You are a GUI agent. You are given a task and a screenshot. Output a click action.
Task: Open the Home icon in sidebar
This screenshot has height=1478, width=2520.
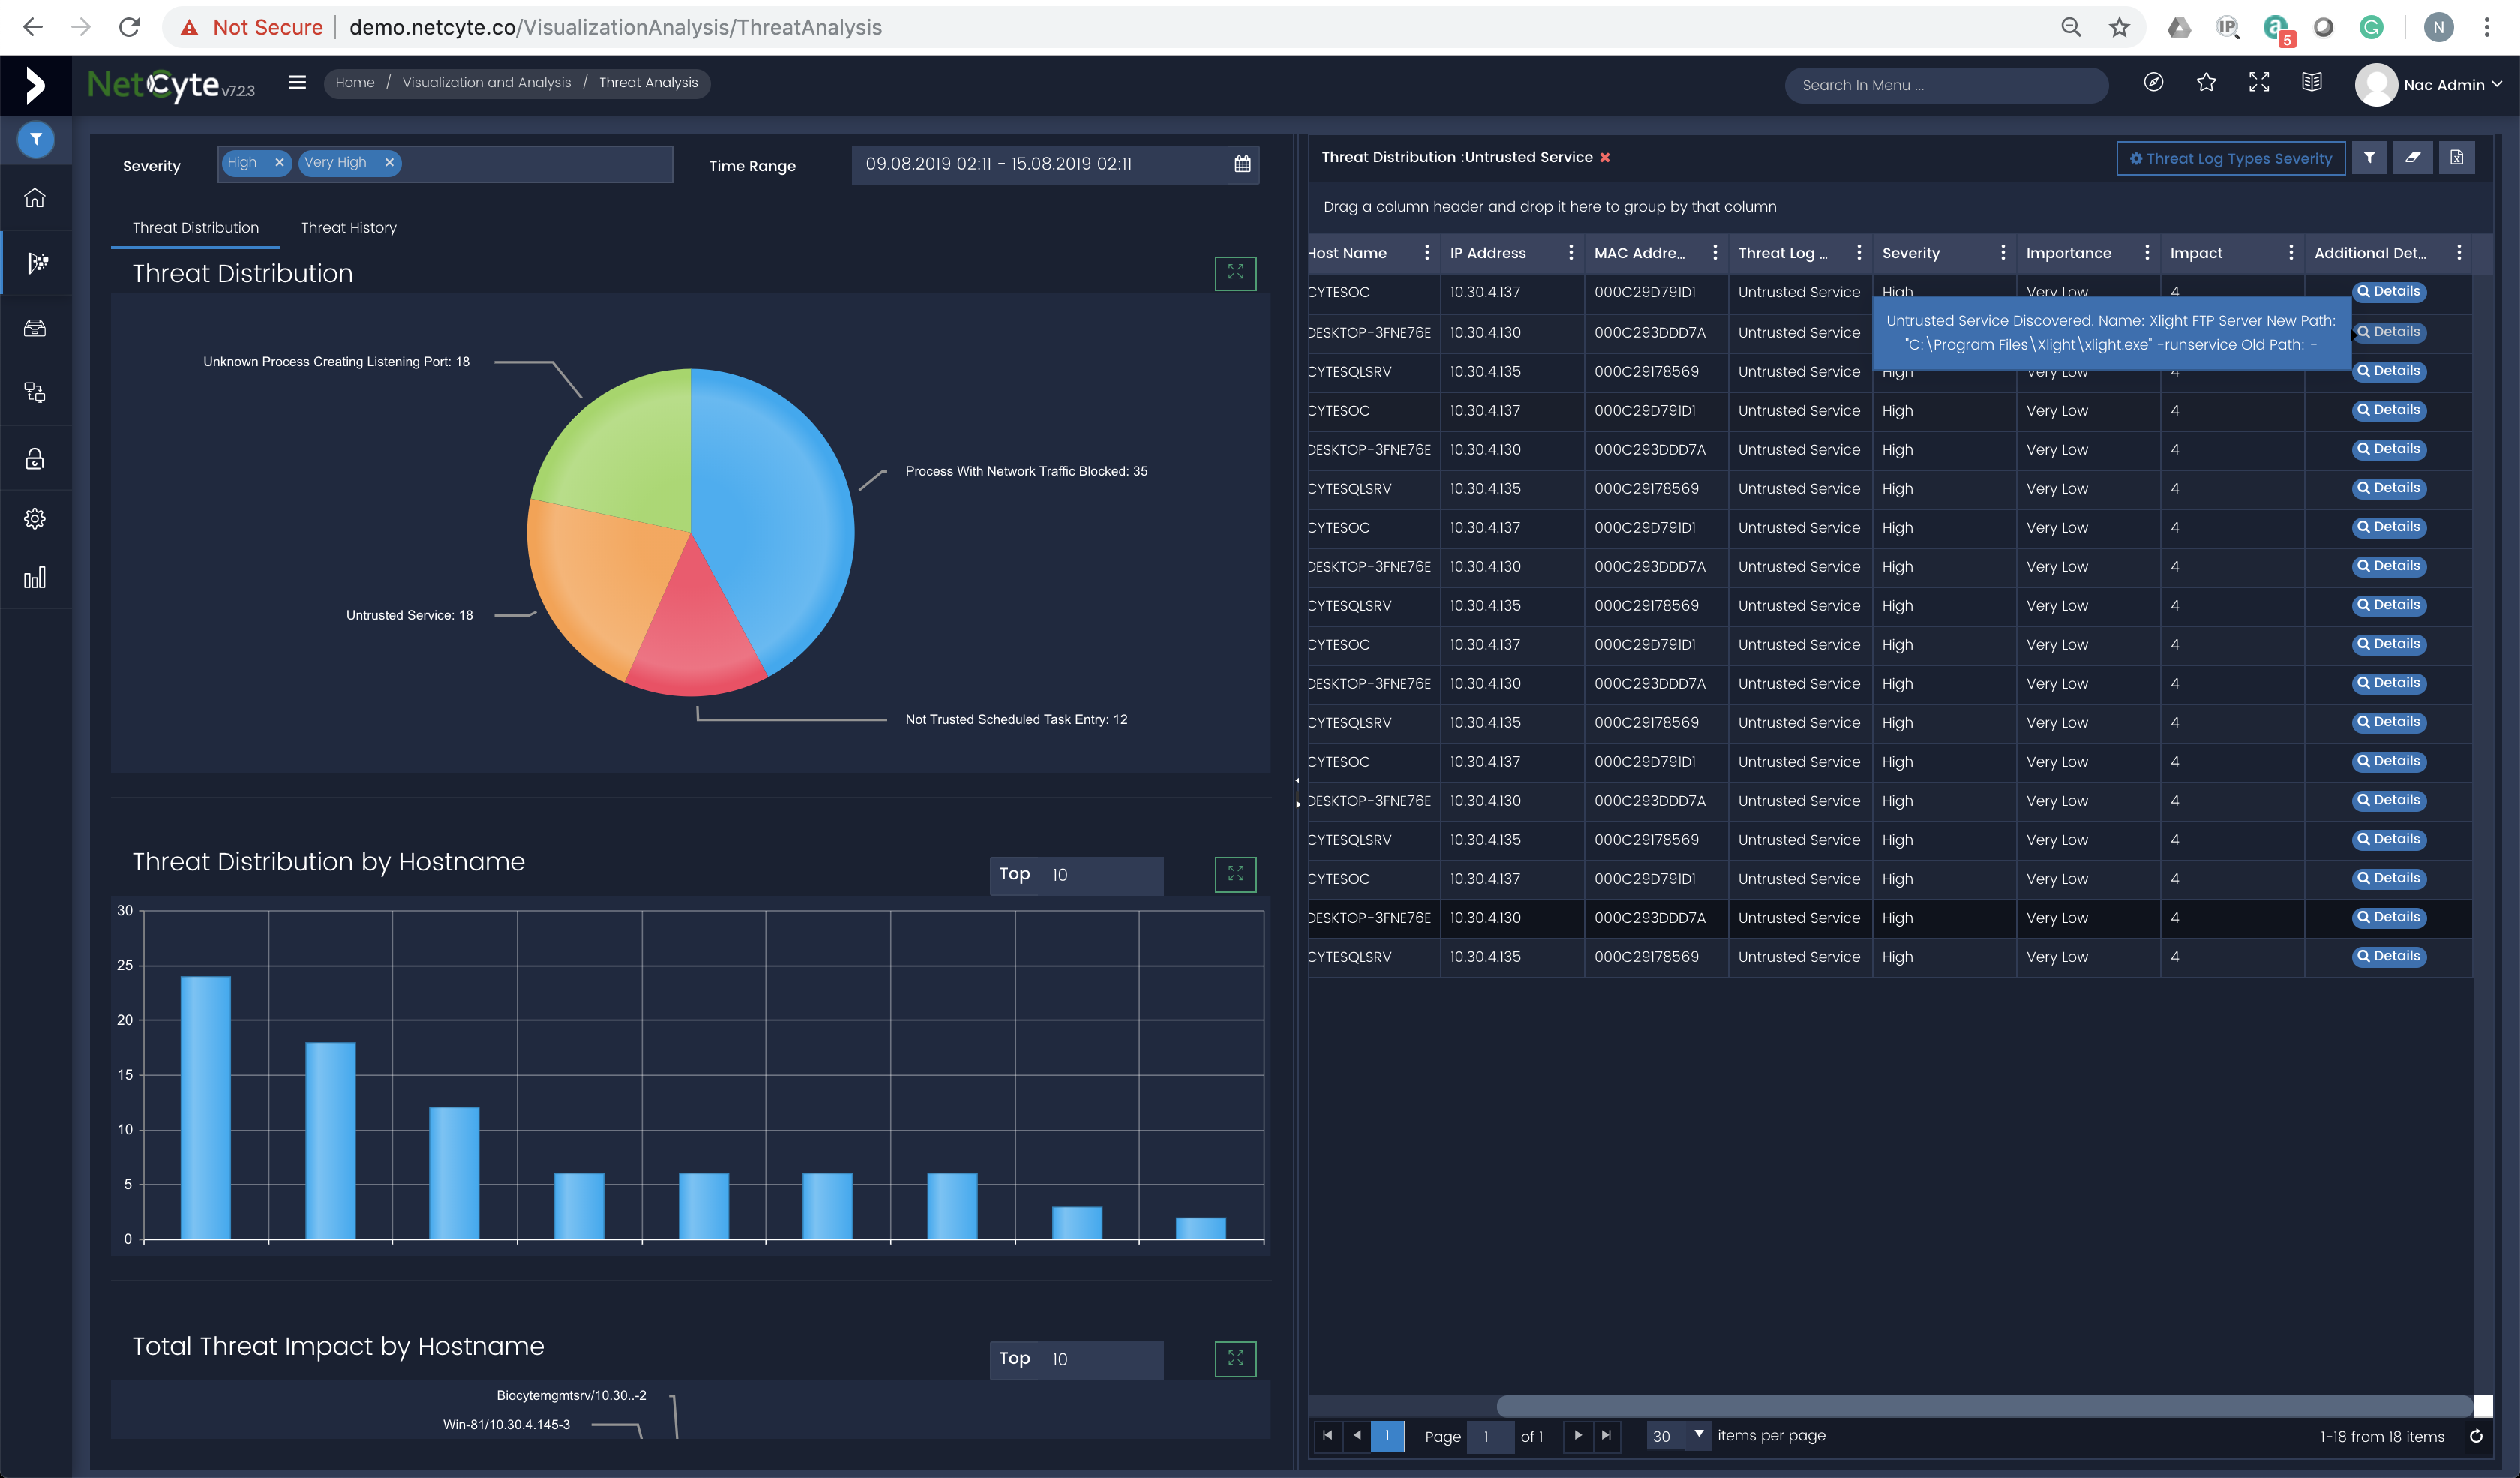tap(35, 198)
